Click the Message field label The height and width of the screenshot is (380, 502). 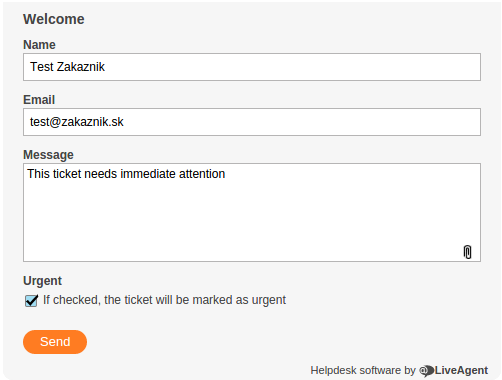[x=48, y=155]
